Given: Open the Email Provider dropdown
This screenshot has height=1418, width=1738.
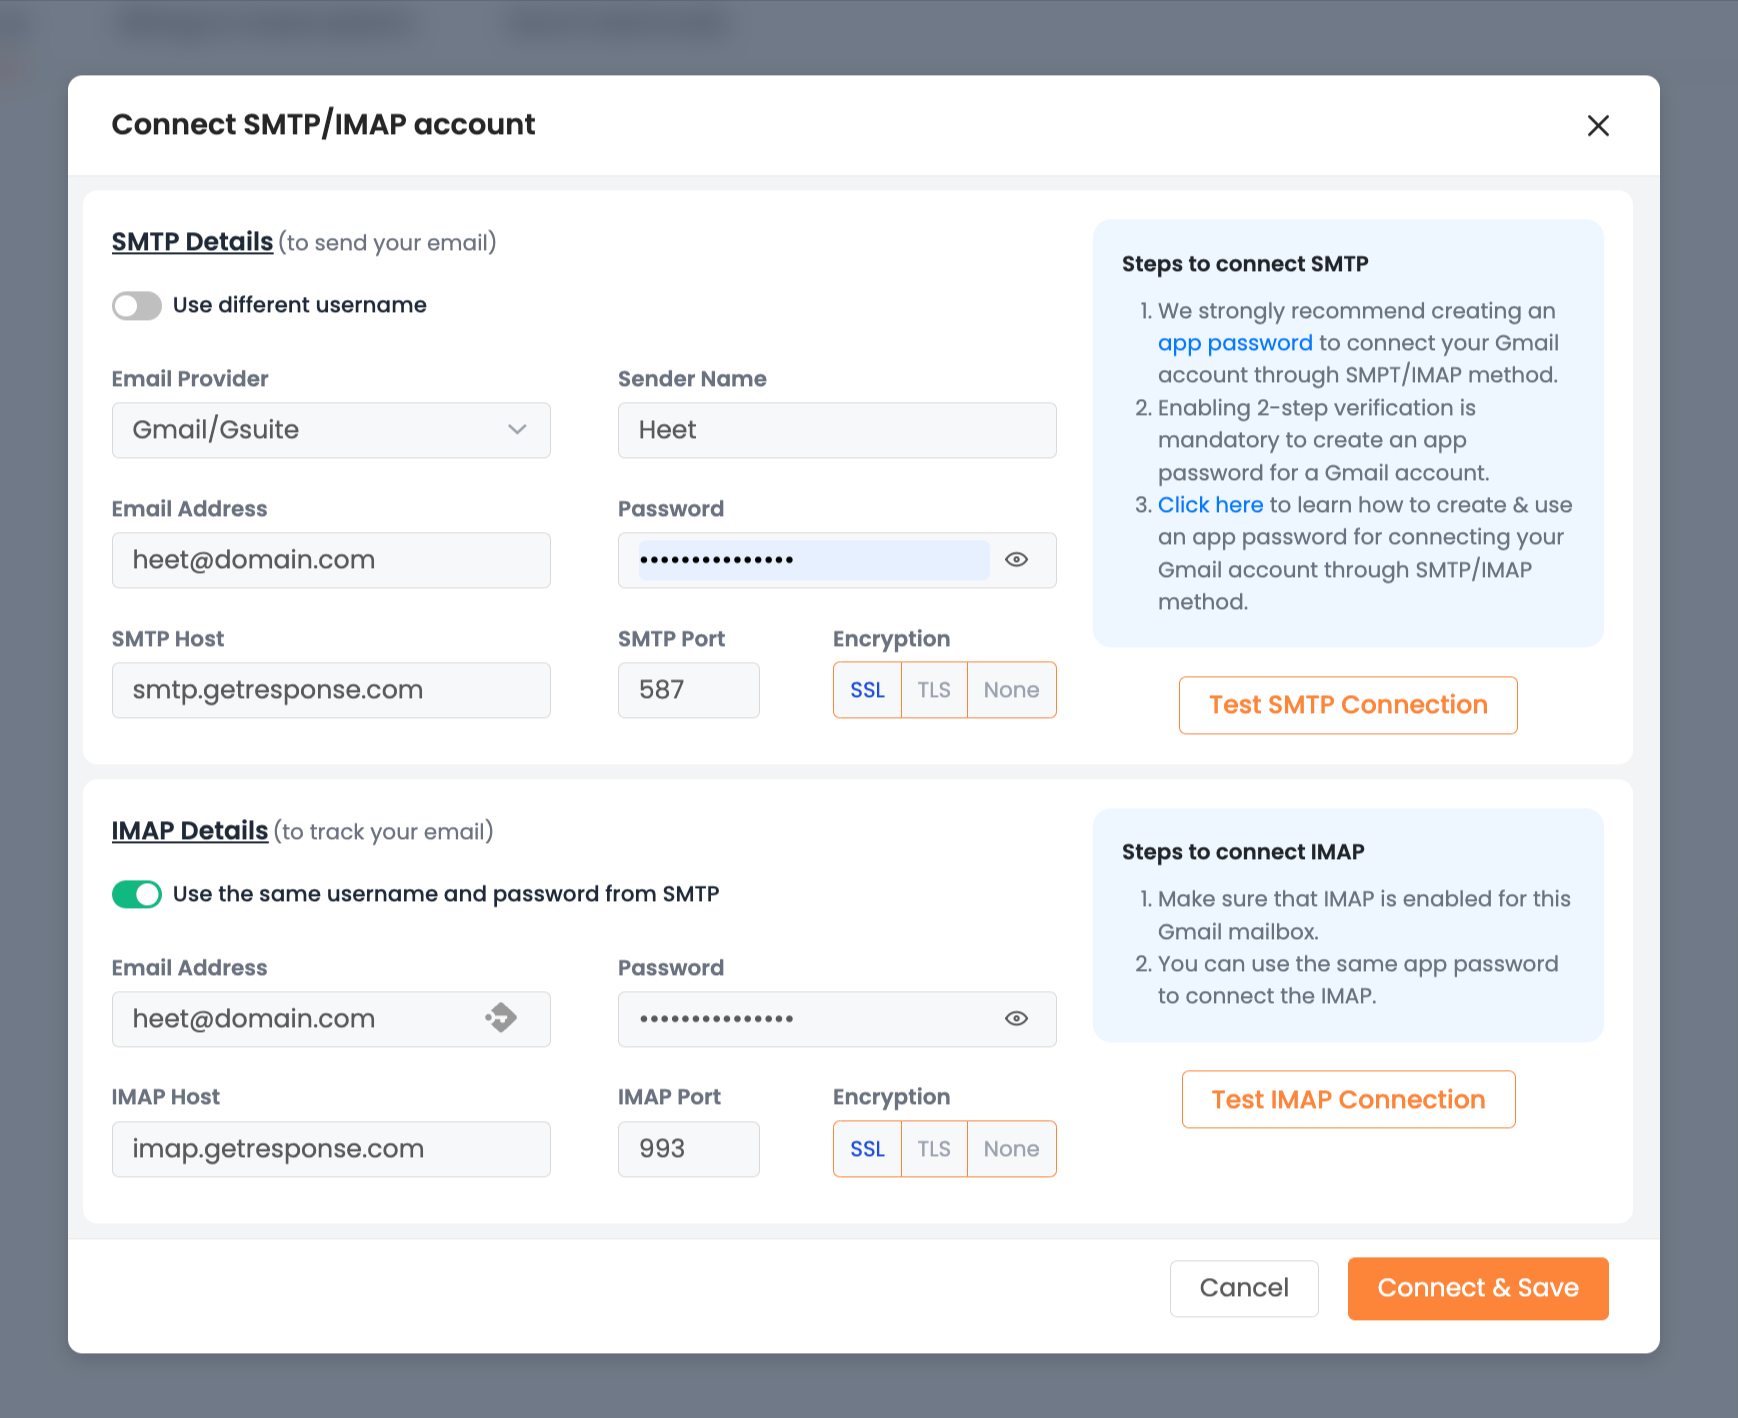Looking at the screenshot, I should [330, 430].
